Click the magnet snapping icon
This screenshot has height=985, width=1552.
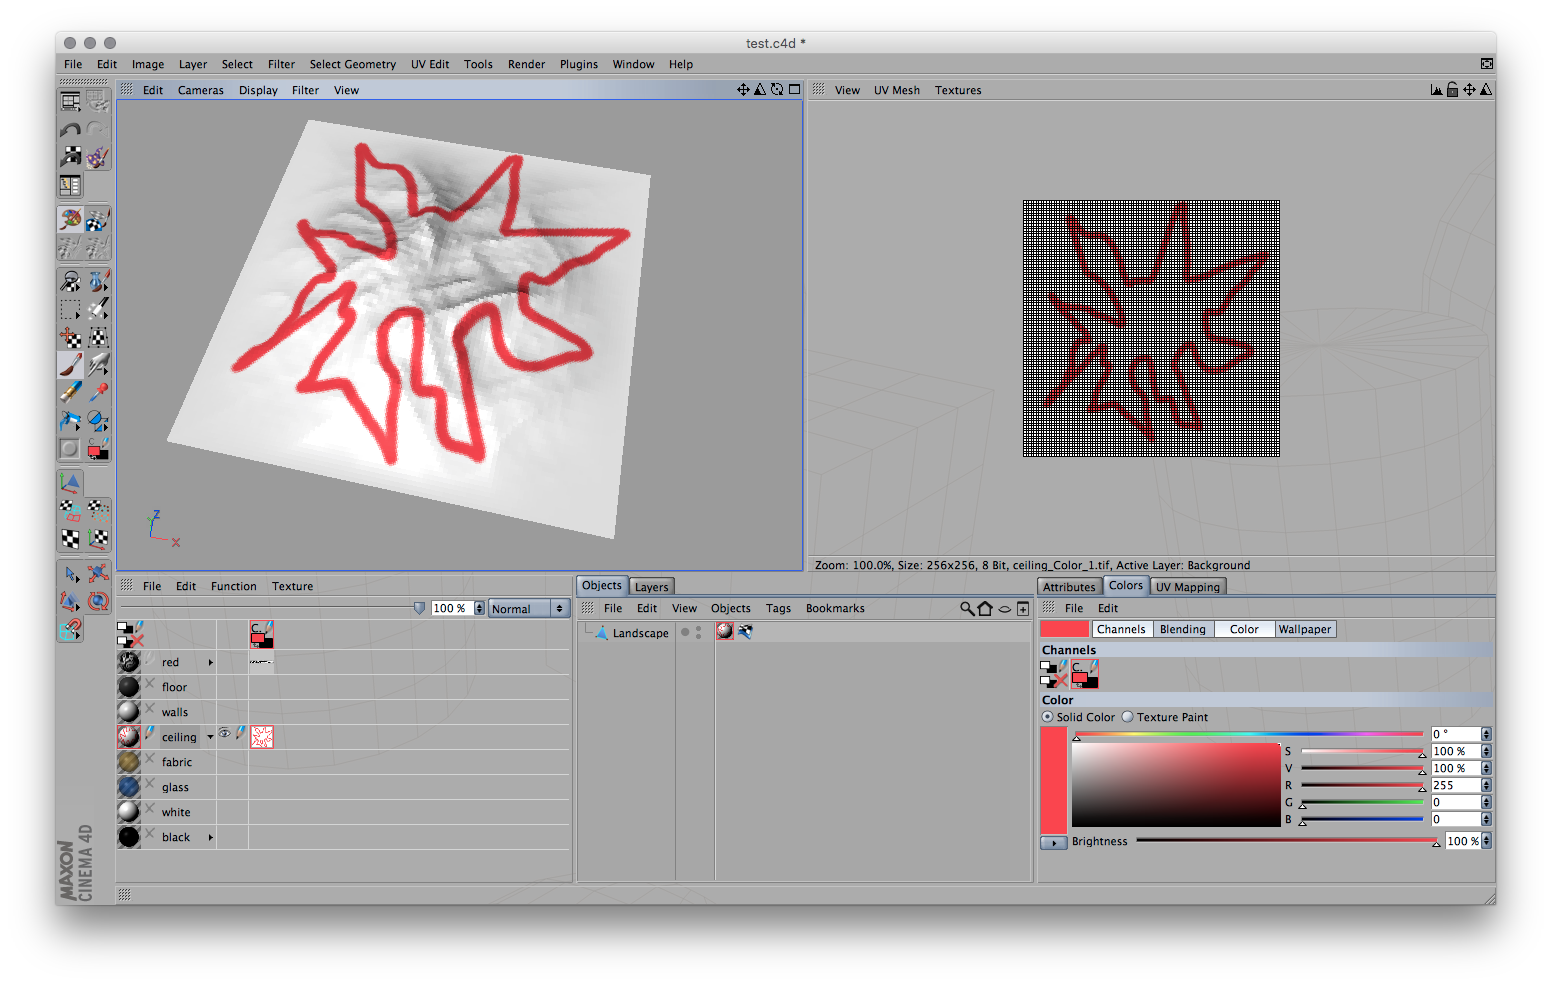[x=70, y=629]
